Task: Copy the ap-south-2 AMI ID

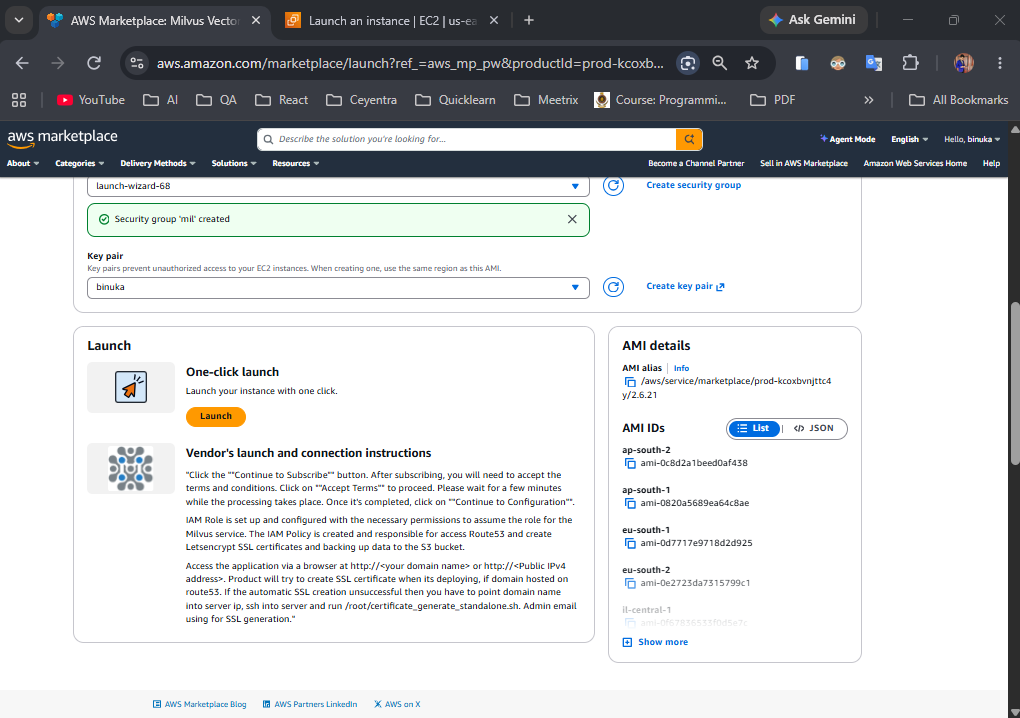Action: point(629,463)
